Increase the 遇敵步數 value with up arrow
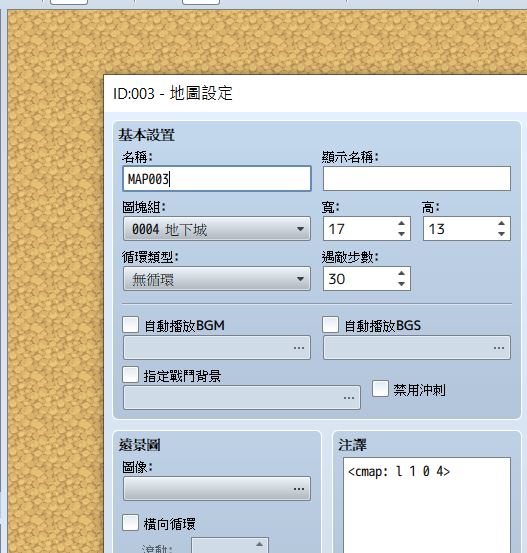Image resolution: width=527 pixels, height=553 pixels. [401, 273]
